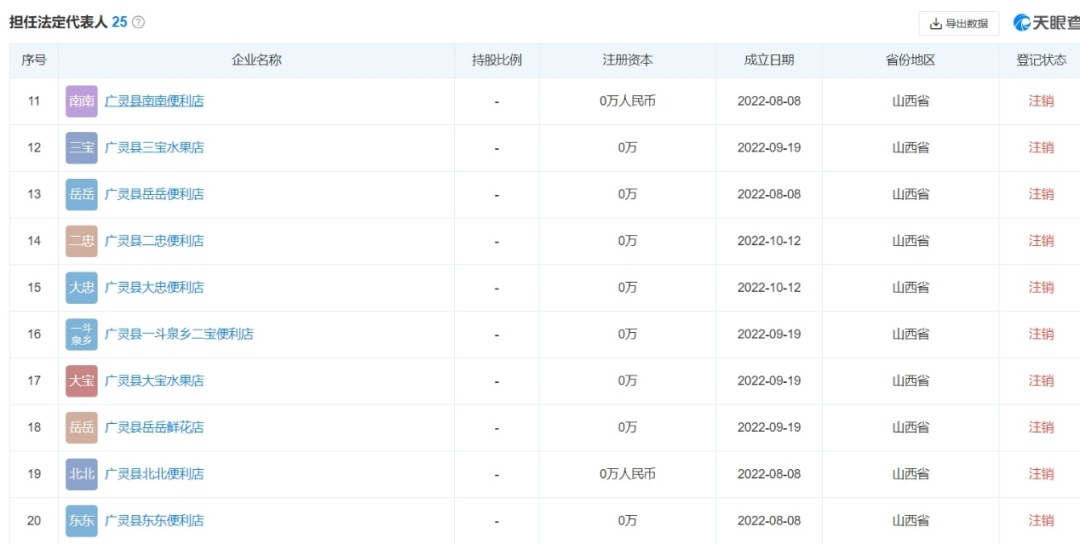This screenshot has height=544, width=1080.
Task: Open the 广灵县岳岳鲜花店 company link
Action: click(154, 427)
